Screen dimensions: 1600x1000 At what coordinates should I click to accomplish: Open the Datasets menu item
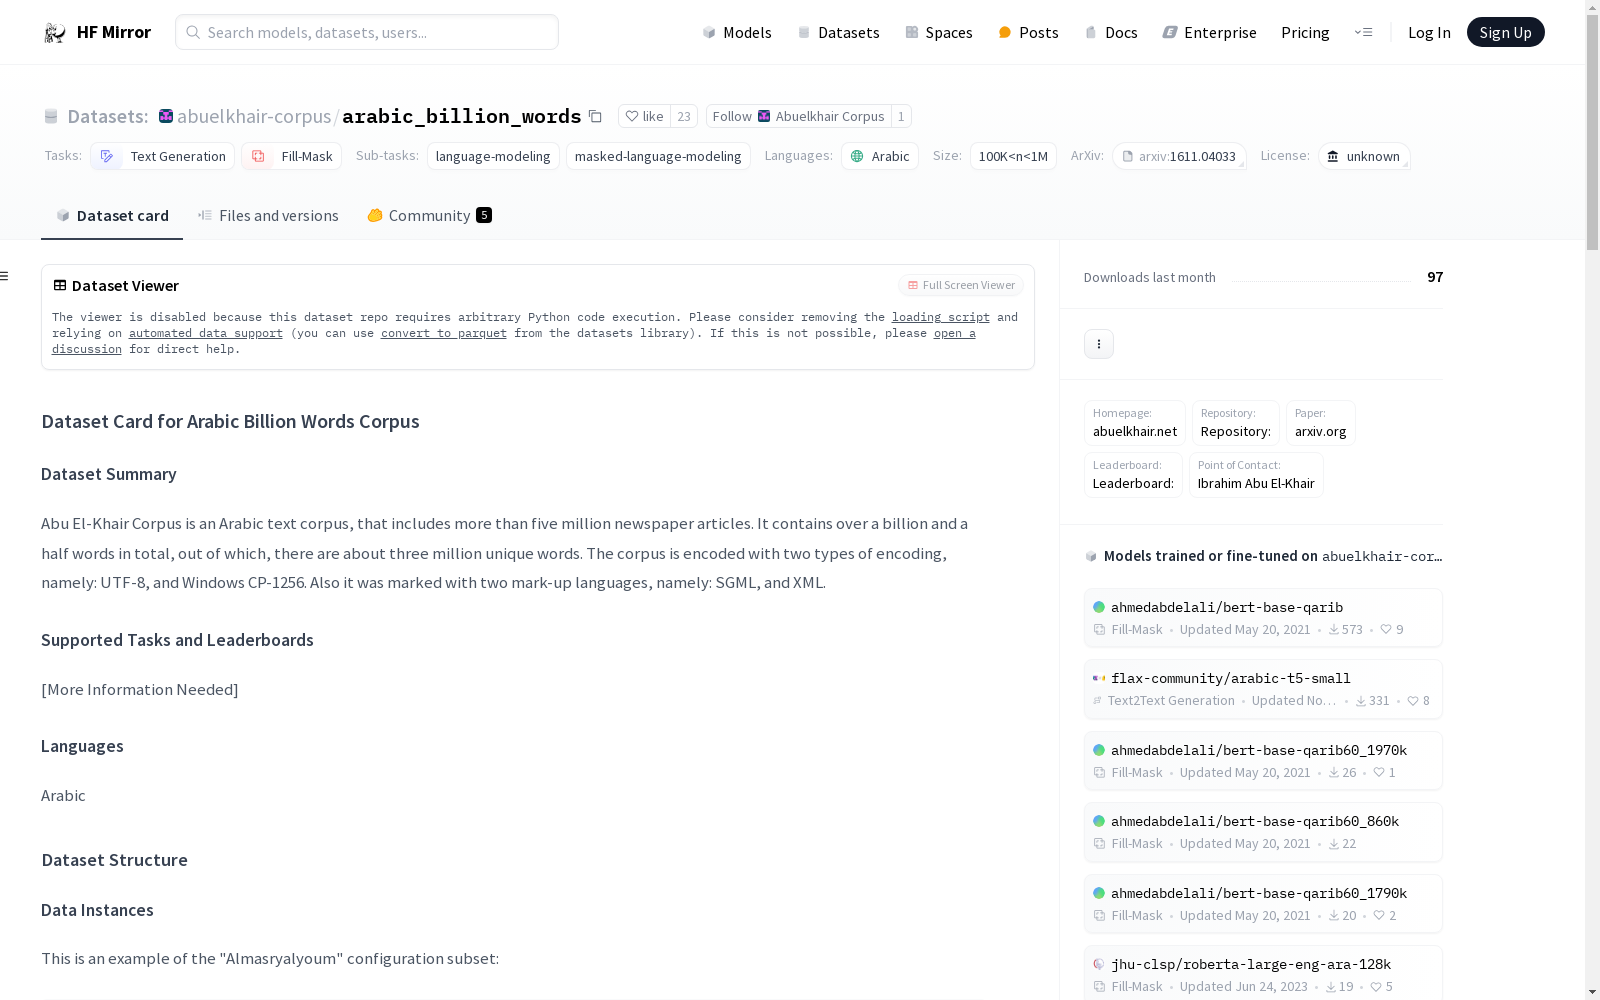(838, 32)
